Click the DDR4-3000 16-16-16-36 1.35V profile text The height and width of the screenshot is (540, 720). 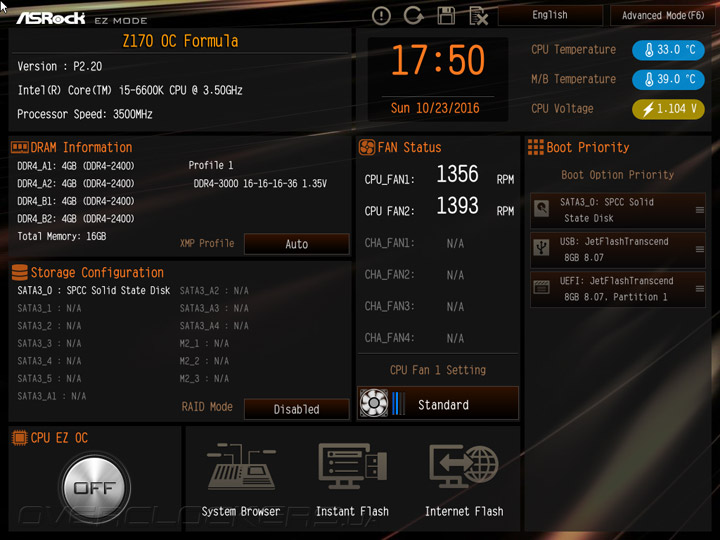(260, 184)
